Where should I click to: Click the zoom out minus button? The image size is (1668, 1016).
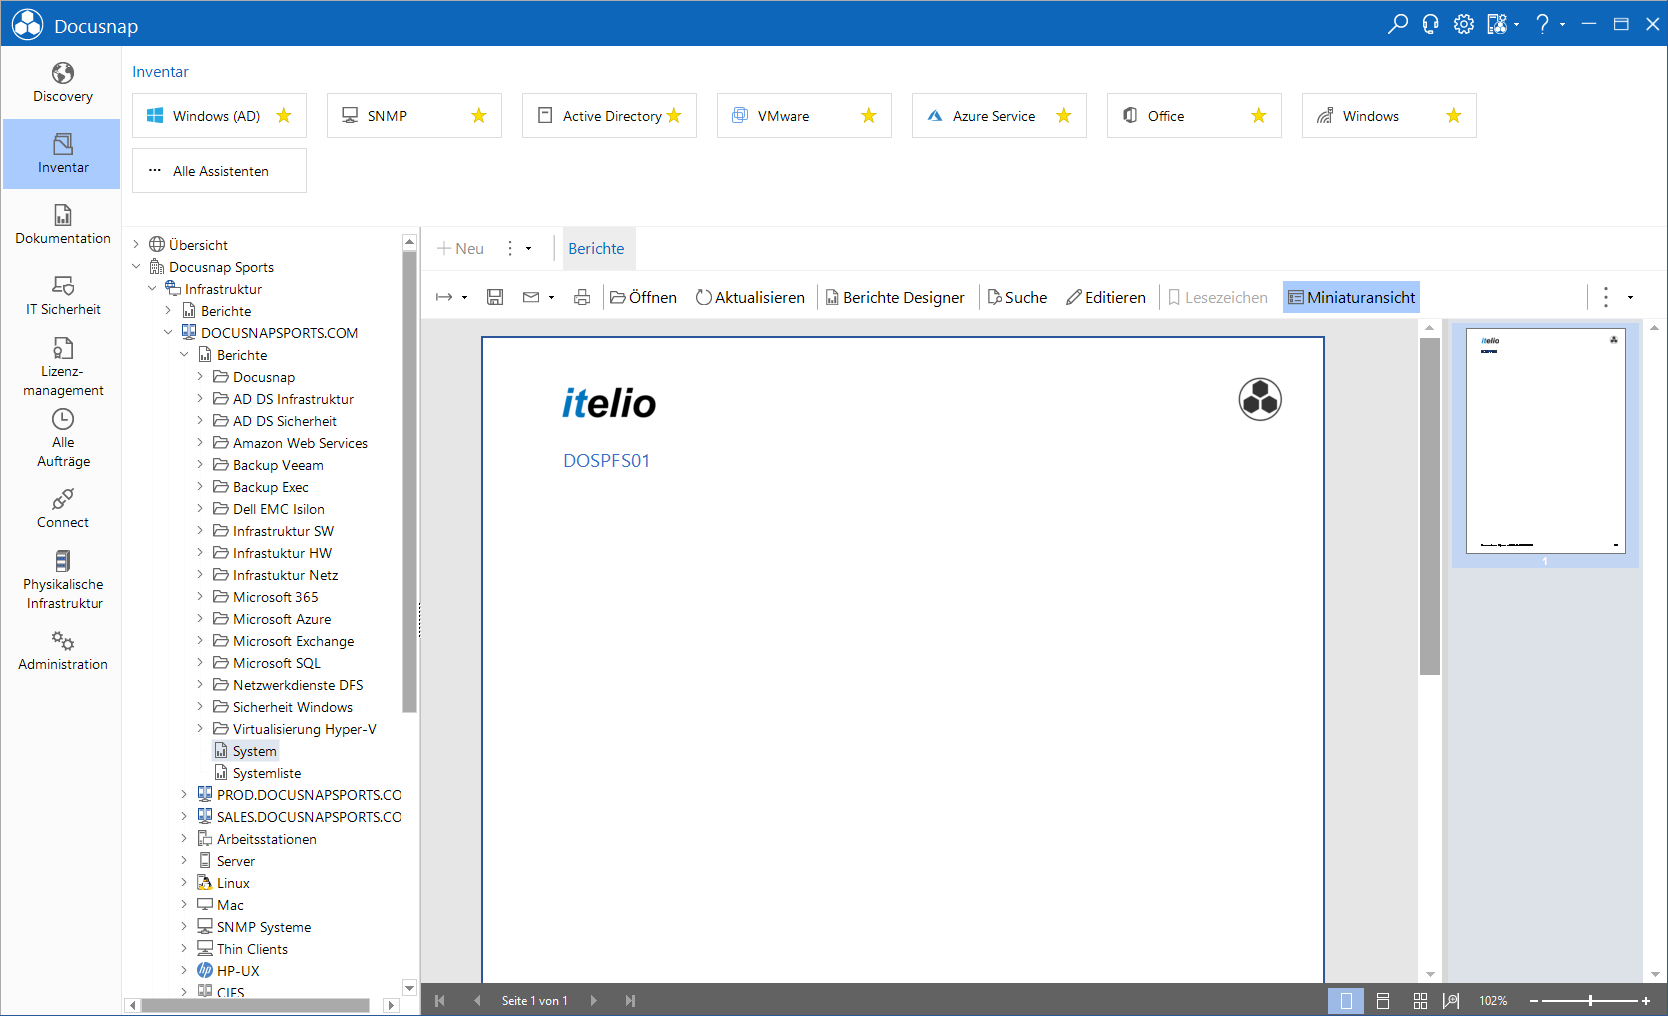[x=1534, y=1000]
